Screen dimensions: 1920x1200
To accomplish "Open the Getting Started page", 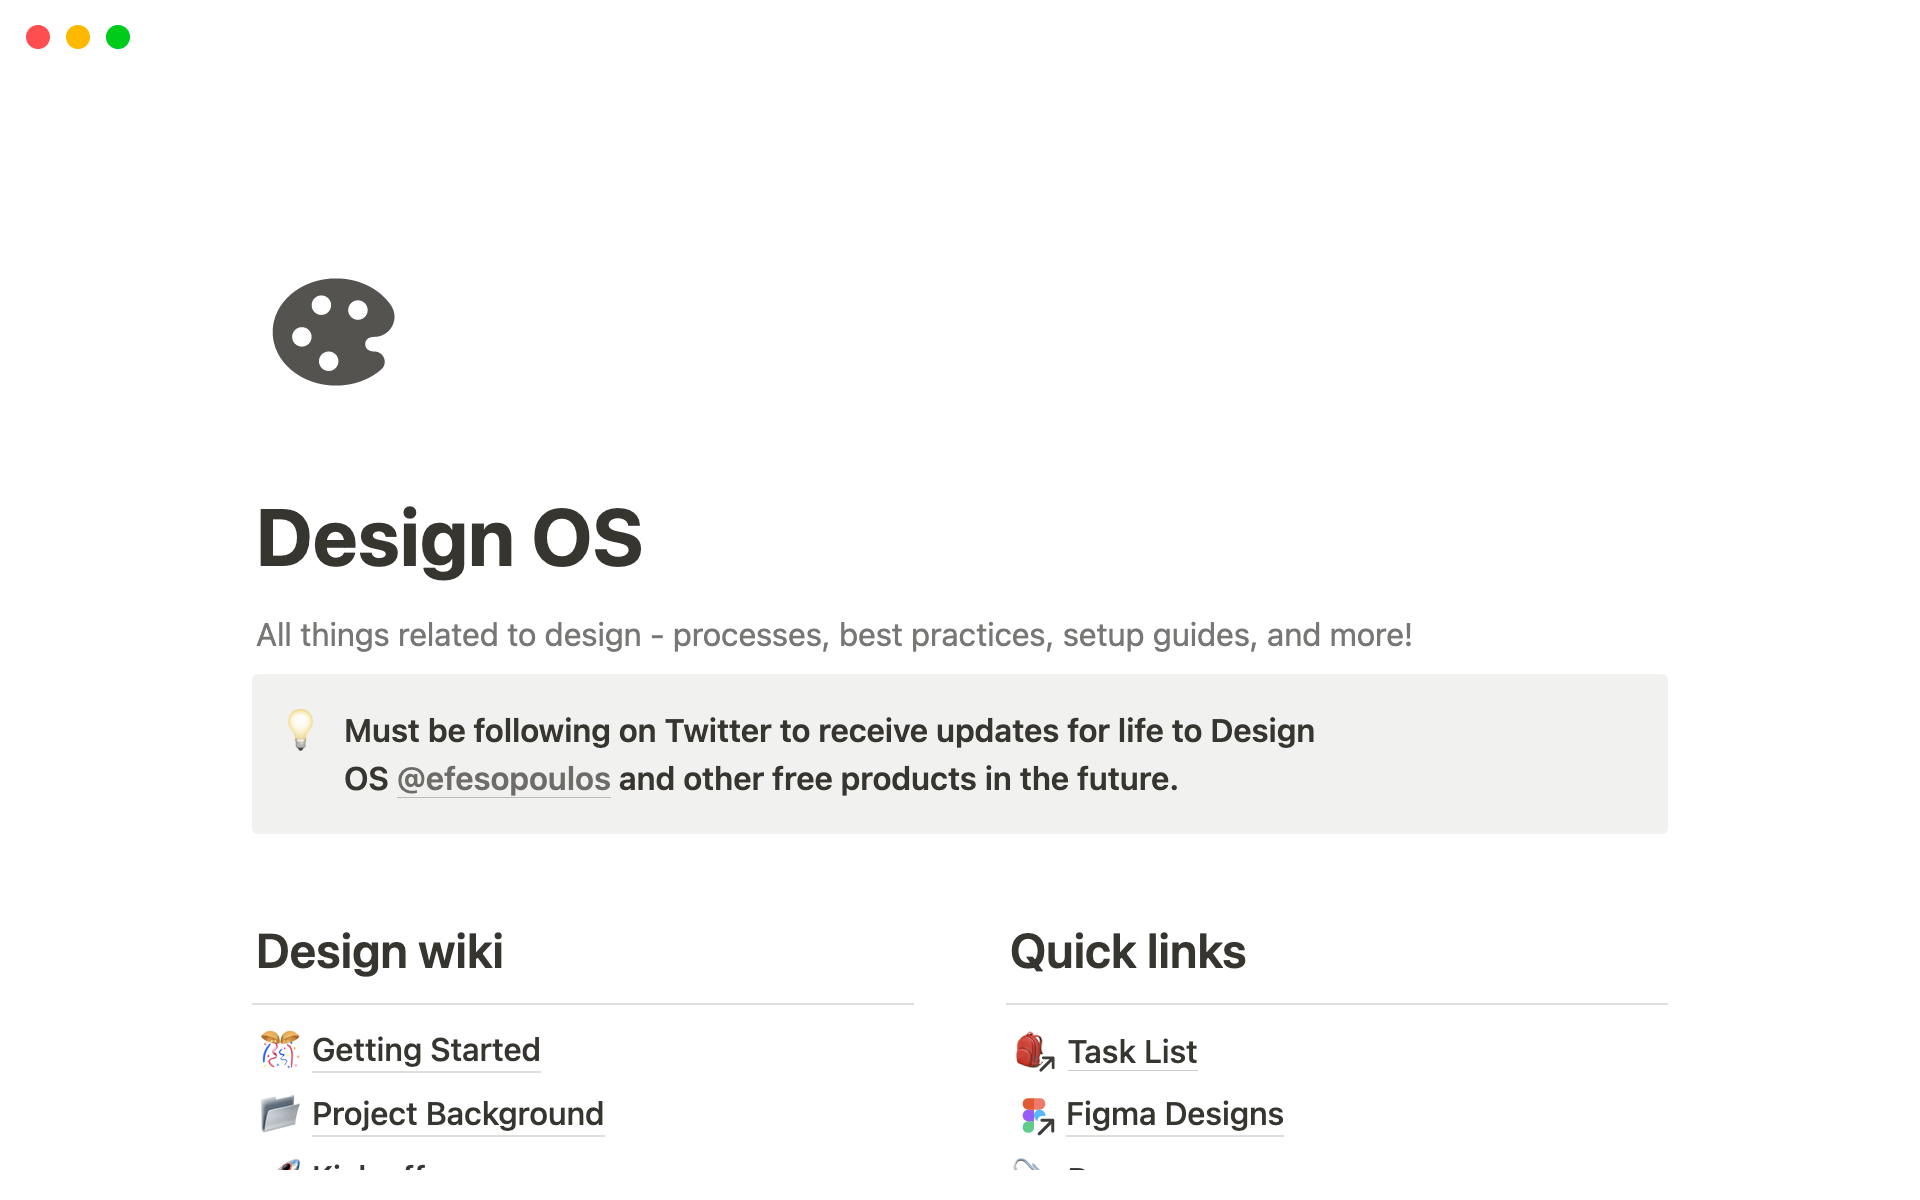I will click(x=426, y=1050).
